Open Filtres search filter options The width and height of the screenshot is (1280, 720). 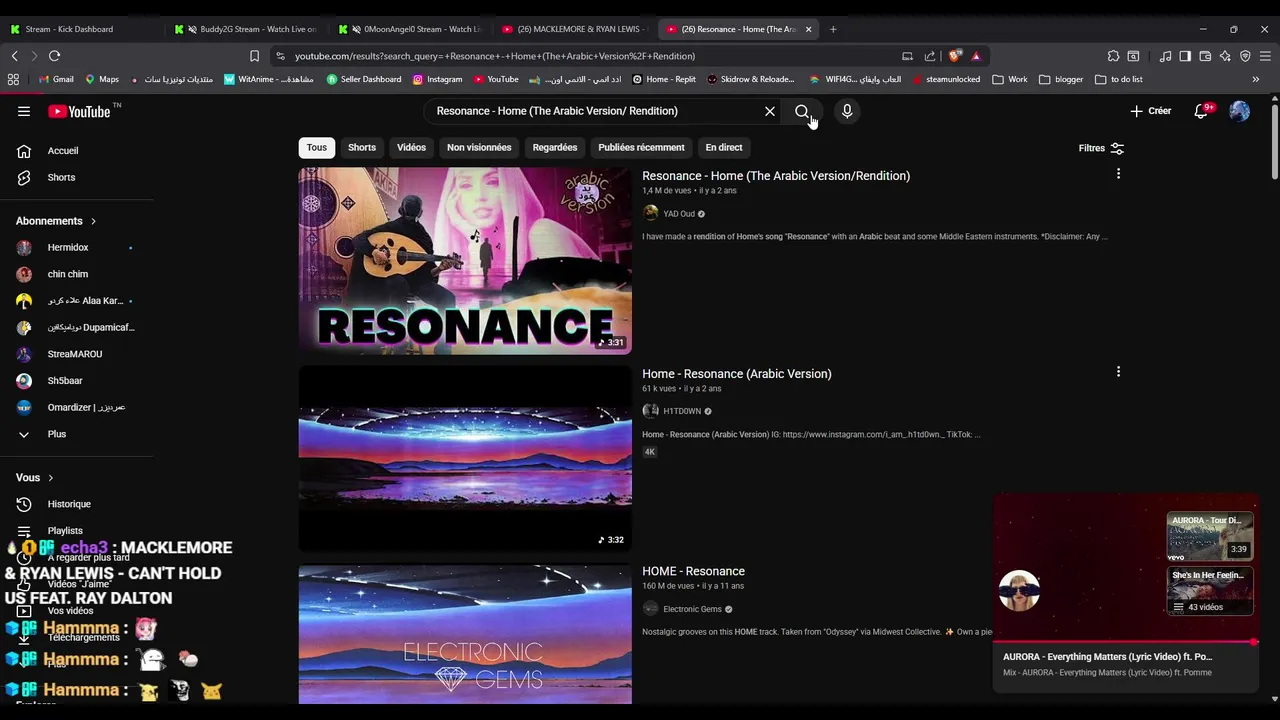[1101, 148]
